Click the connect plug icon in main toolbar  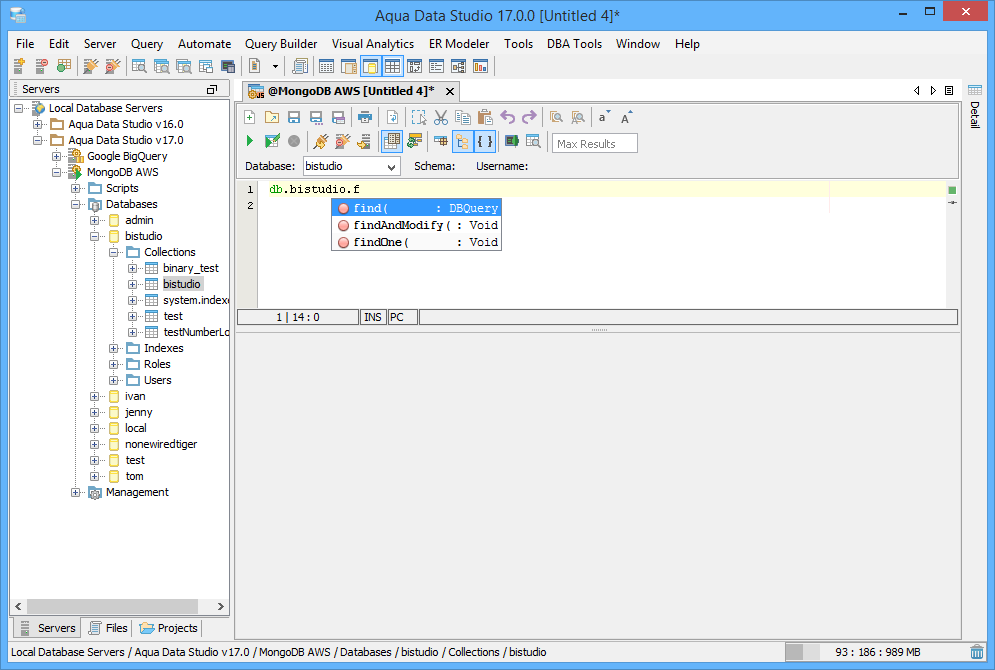(91, 66)
